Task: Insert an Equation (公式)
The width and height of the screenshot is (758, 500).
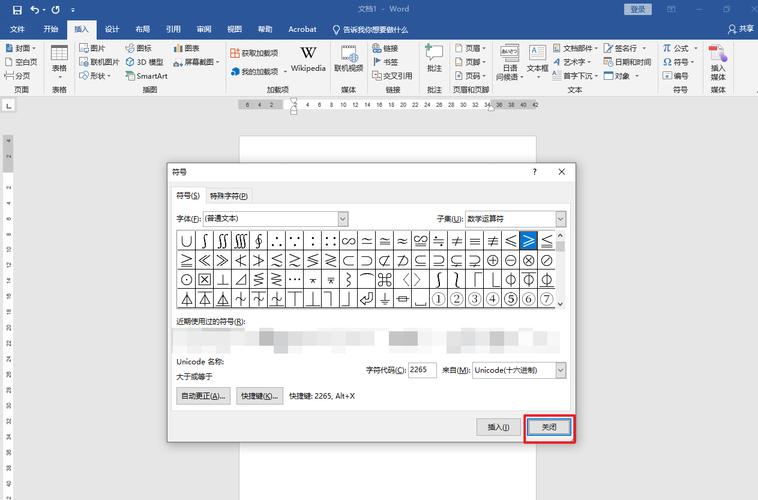Action: 680,48
